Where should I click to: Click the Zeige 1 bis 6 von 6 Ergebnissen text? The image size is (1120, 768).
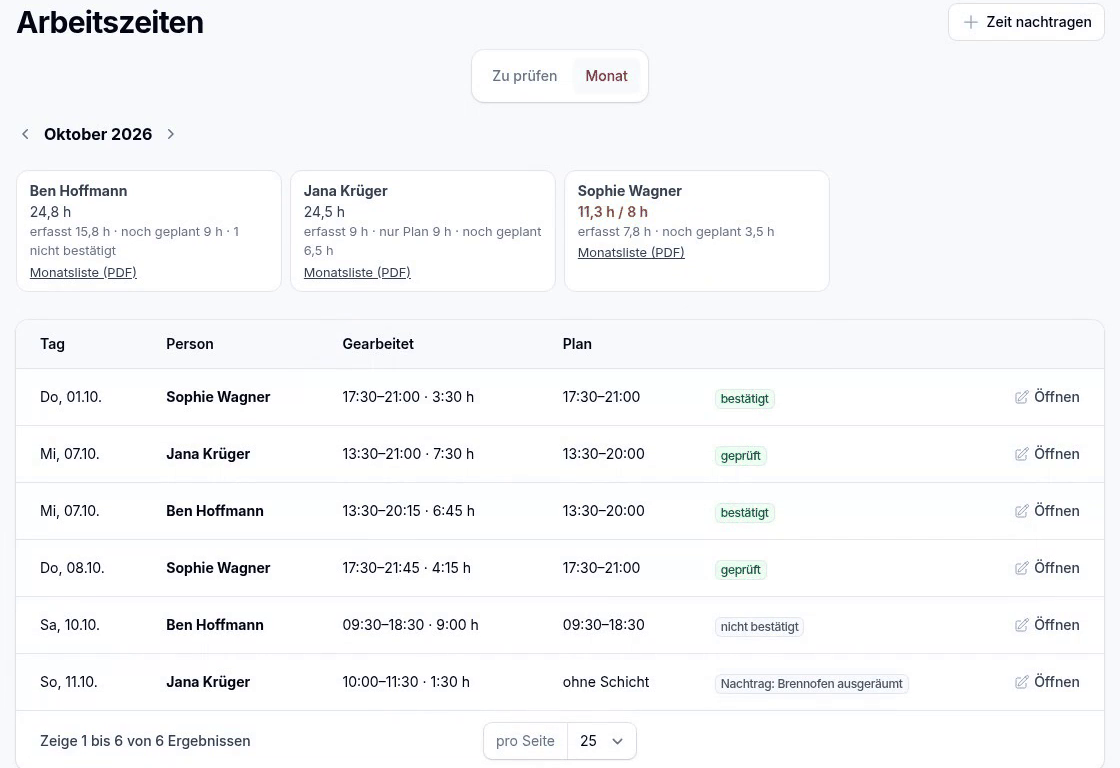[x=145, y=741]
